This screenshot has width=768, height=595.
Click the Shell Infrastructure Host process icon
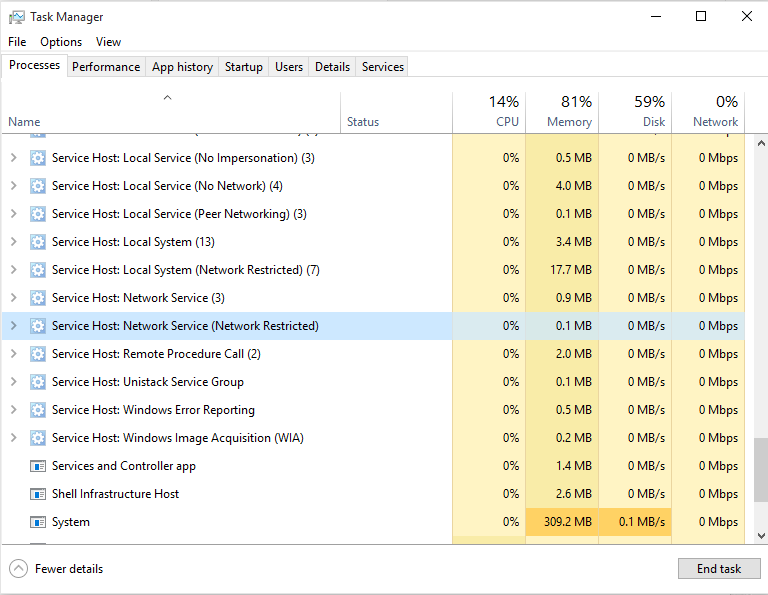[38, 494]
